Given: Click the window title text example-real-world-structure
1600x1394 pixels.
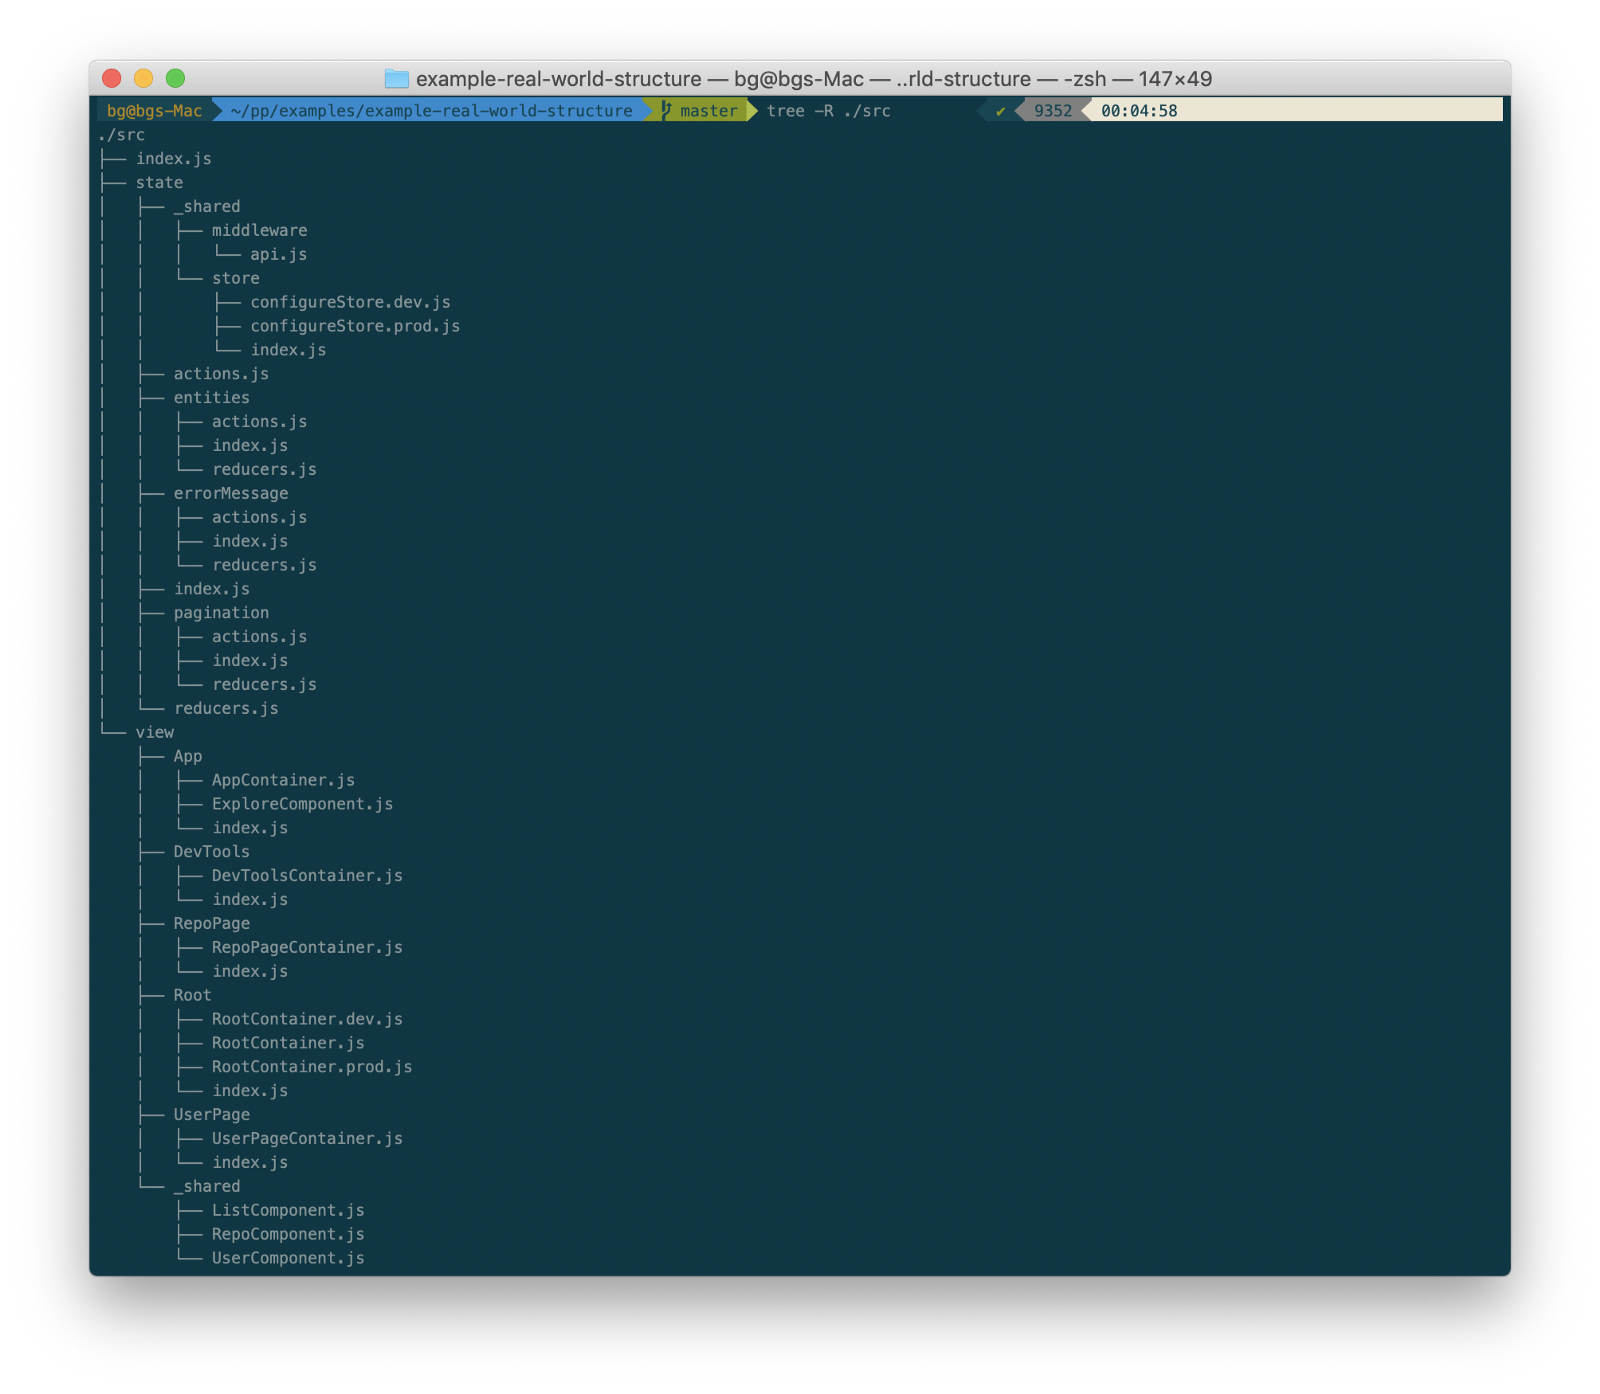Looking at the screenshot, I should (x=559, y=79).
